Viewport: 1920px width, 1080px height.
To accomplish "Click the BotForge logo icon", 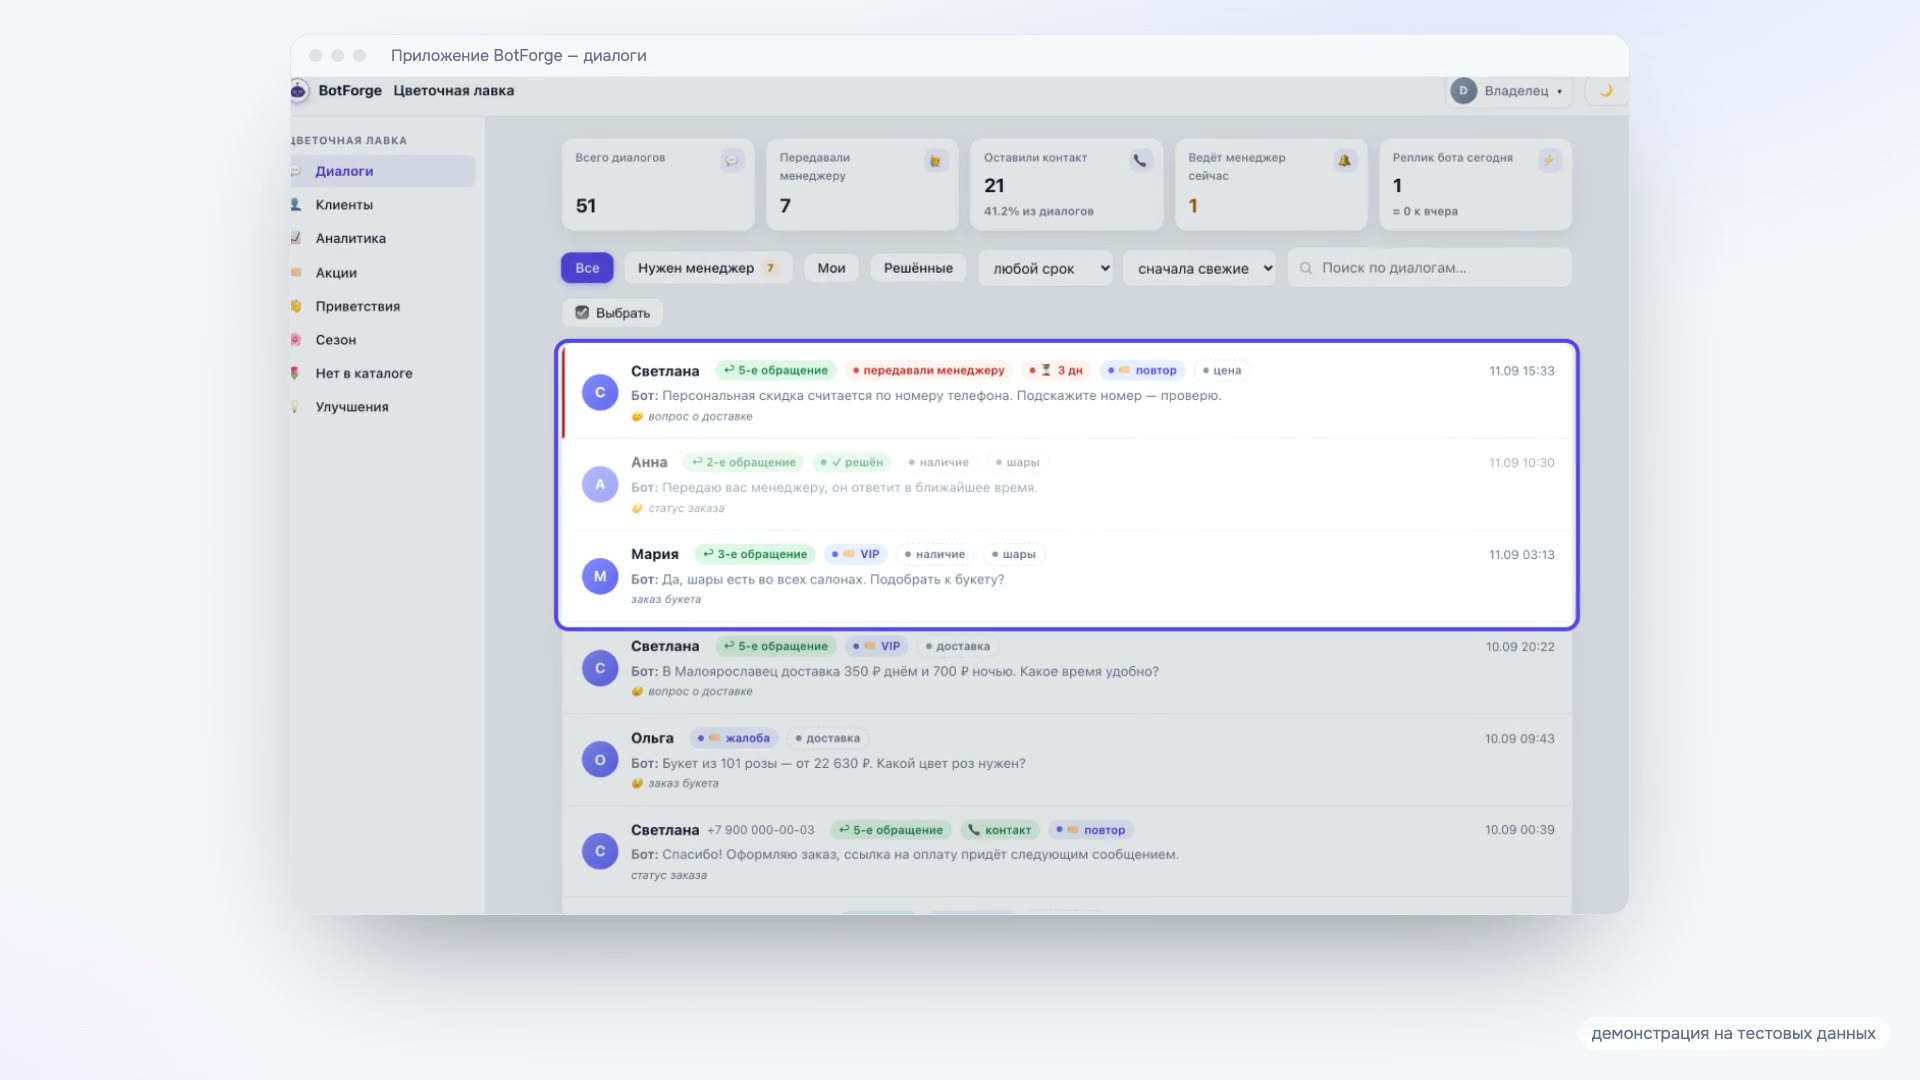I will click(298, 91).
